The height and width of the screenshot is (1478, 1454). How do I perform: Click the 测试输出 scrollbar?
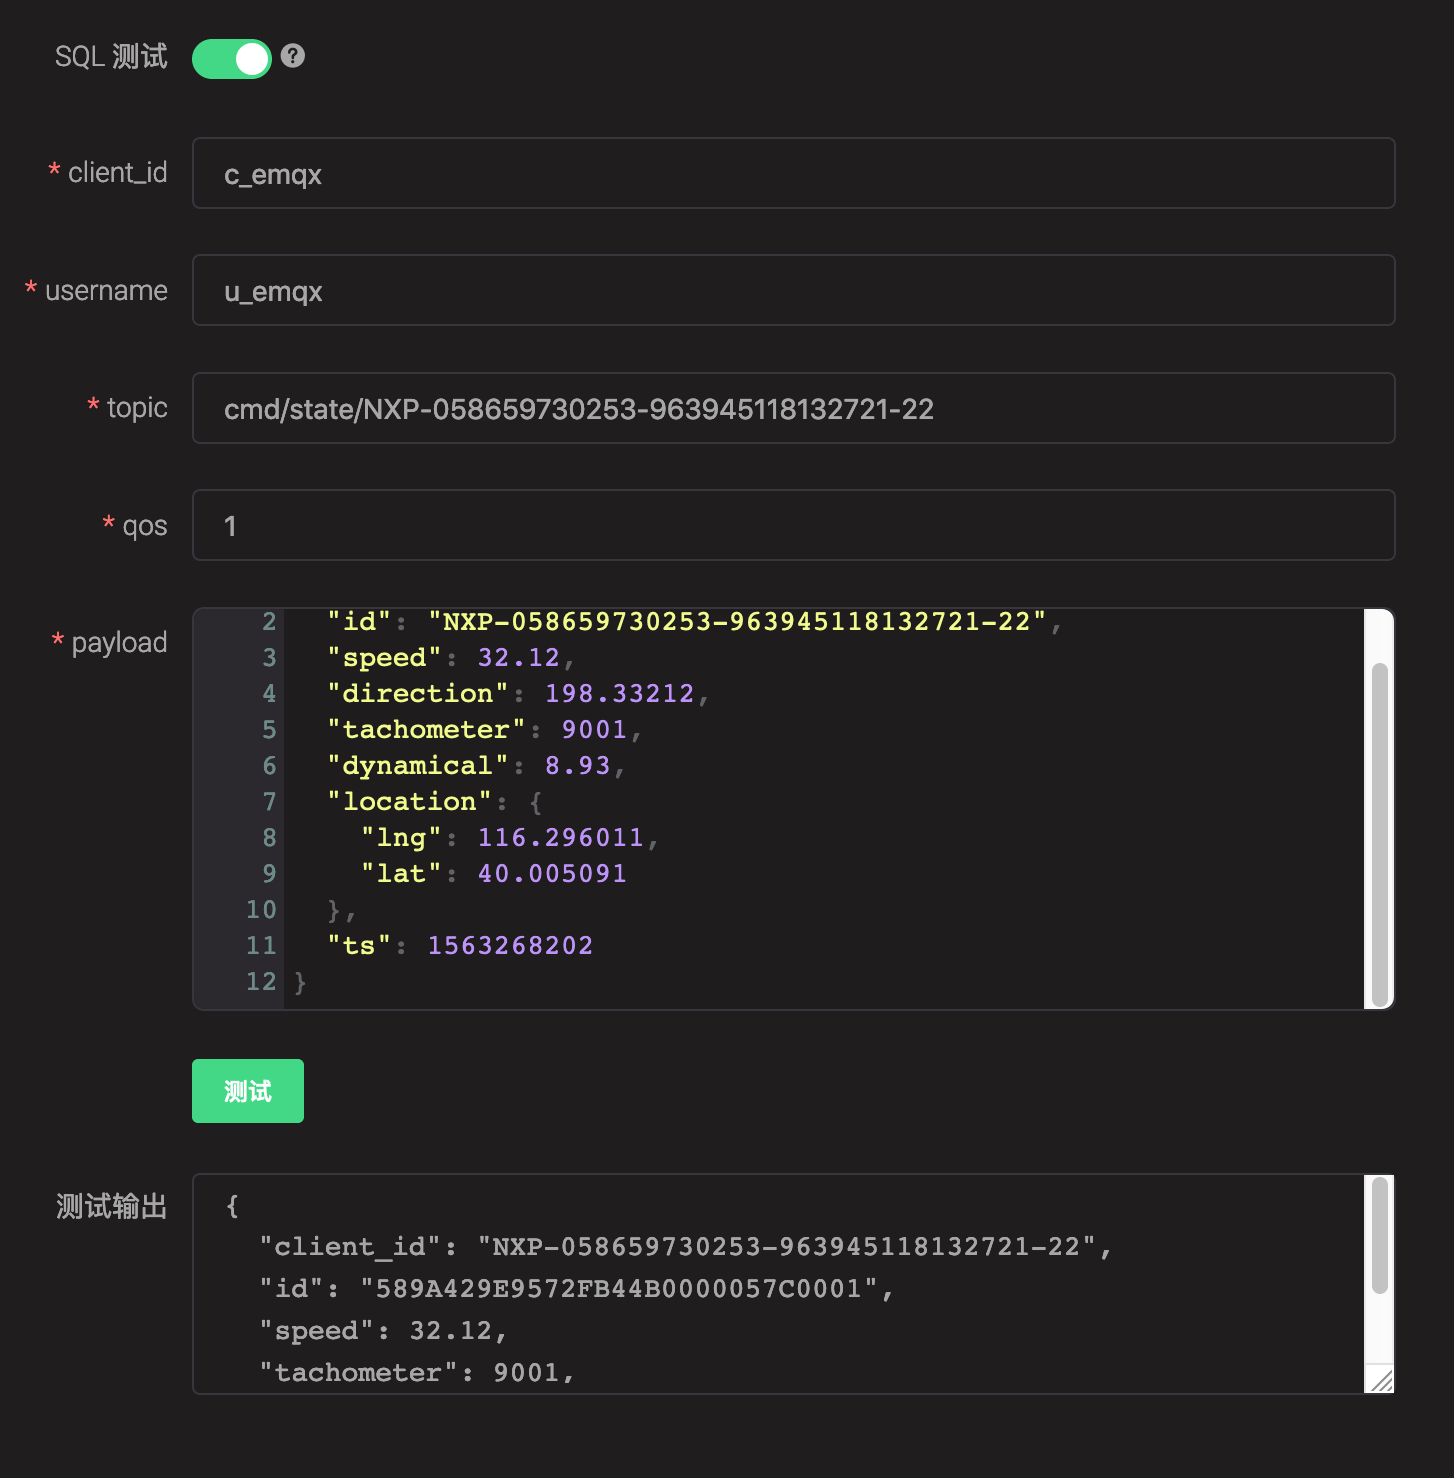1379,1235
